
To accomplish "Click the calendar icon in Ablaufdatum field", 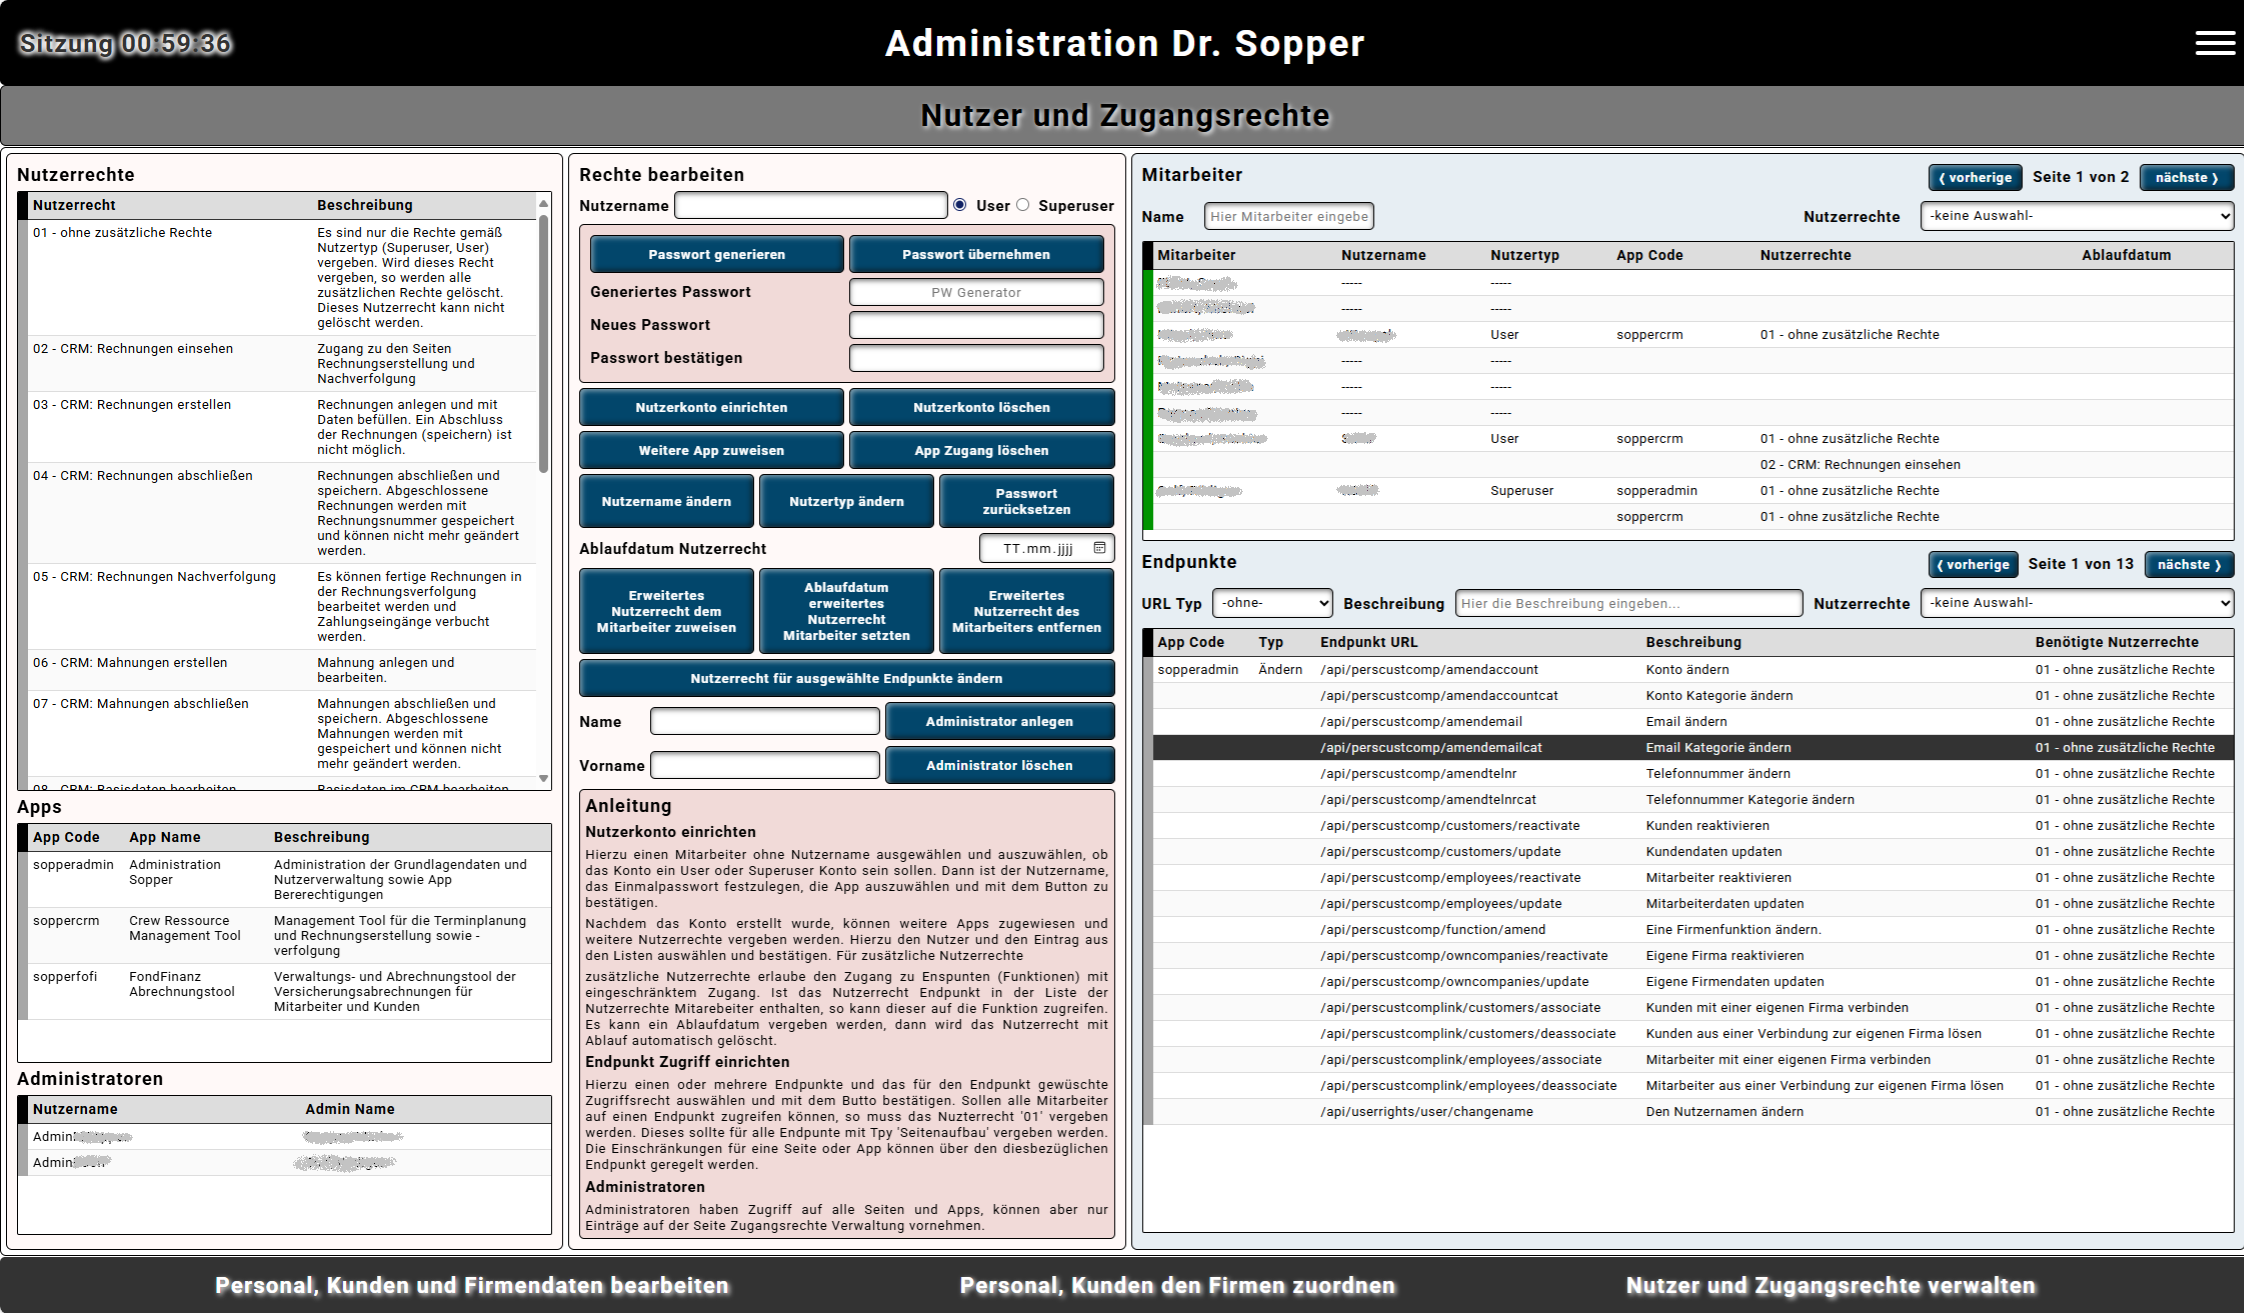I will (1099, 548).
